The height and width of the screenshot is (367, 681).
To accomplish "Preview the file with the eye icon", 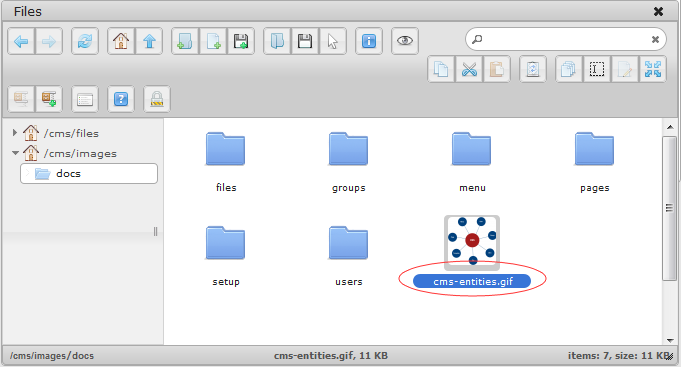I will tap(405, 41).
